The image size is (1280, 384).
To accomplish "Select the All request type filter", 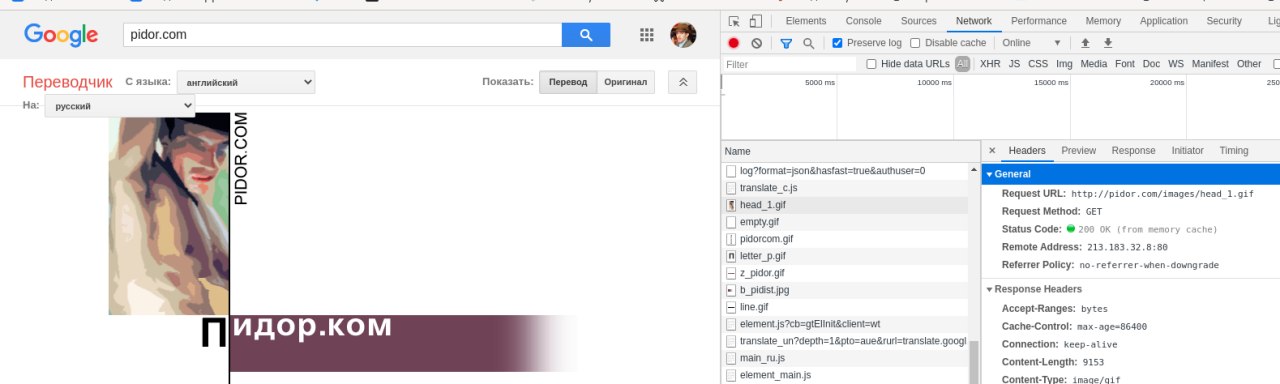I will click(x=962, y=64).
